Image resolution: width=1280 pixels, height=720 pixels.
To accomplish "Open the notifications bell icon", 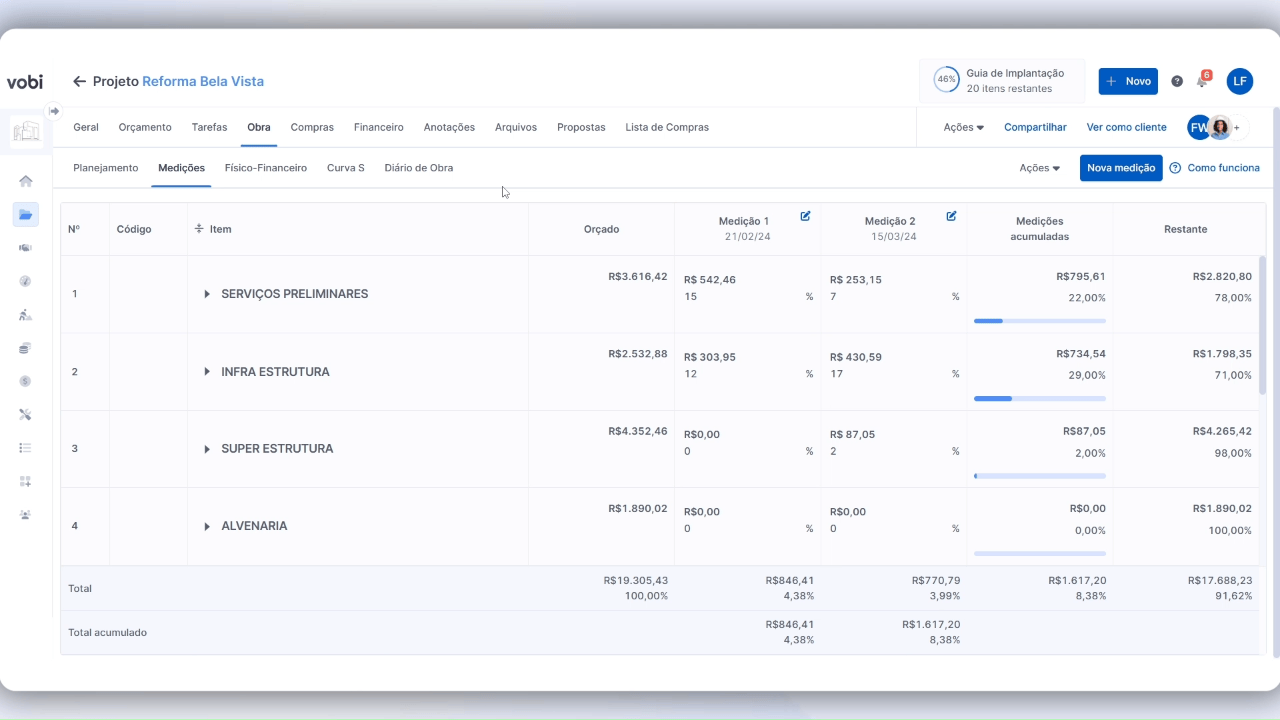I will pyautogui.click(x=1202, y=81).
